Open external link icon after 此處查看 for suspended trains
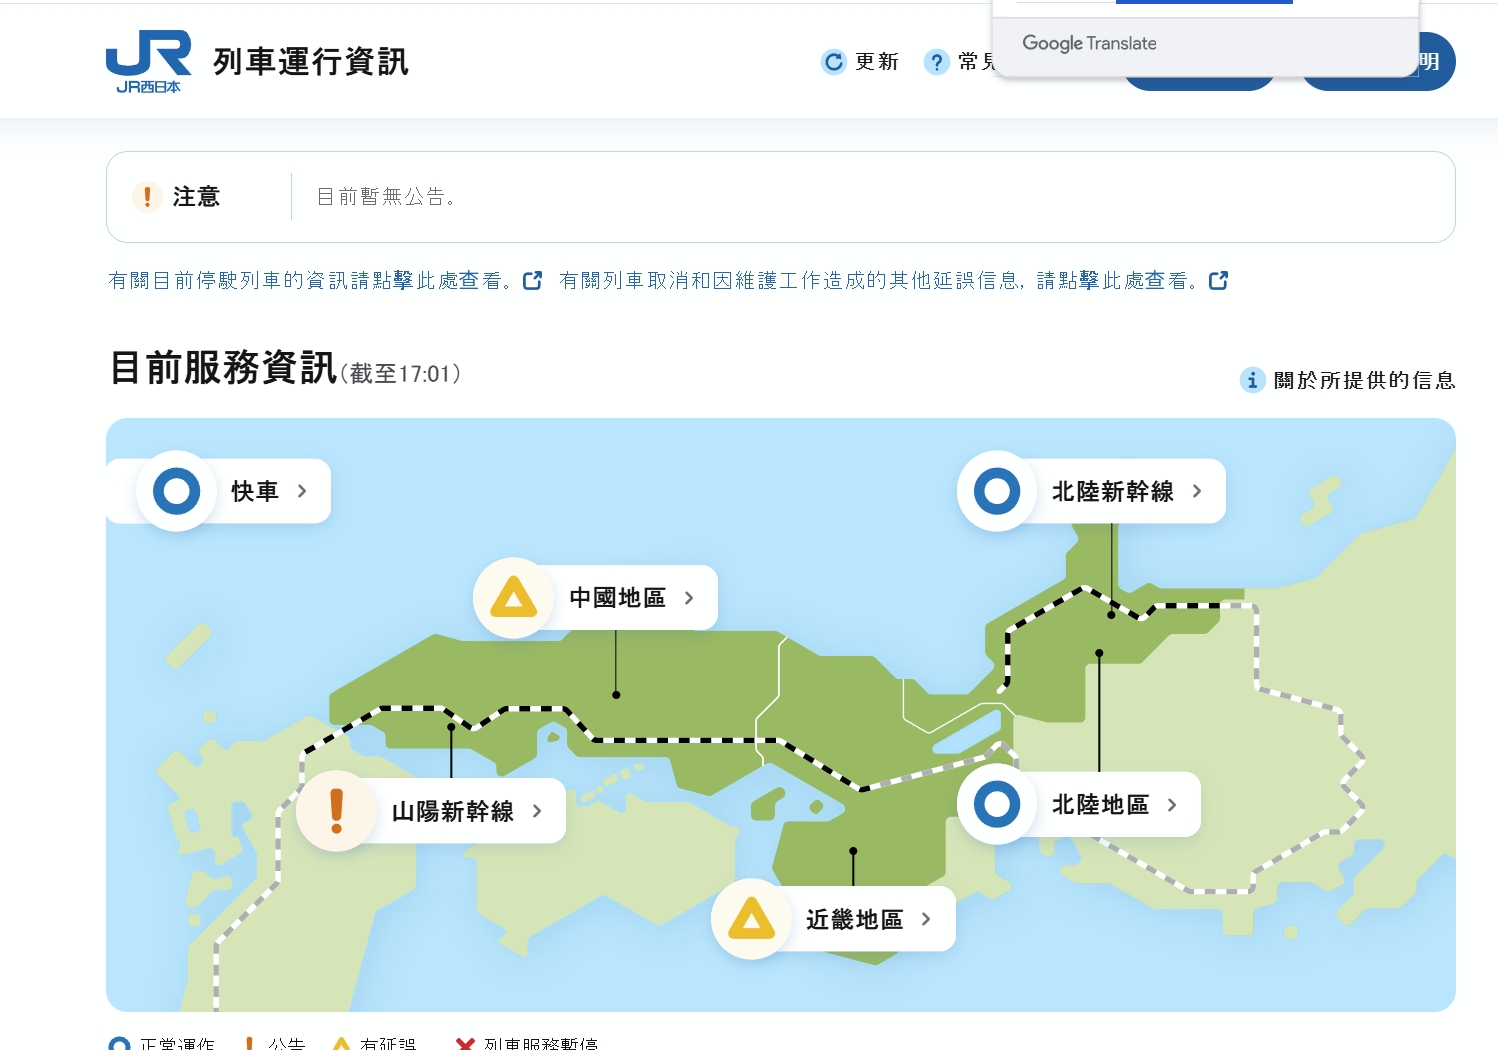This screenshot has width=1498, height=1050. pyautogui.click(x=533, y=281)
